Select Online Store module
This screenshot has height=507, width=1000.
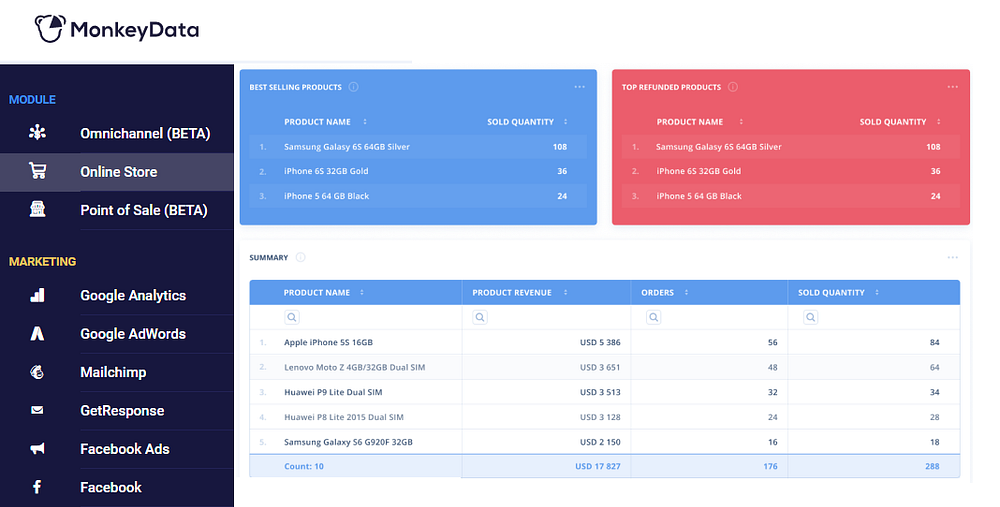[117, 172]
